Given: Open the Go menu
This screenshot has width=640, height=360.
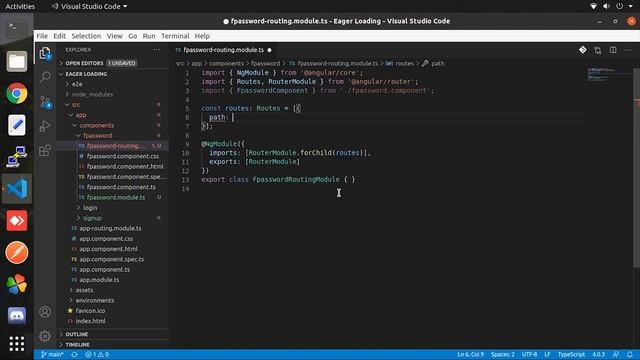Looking at the screenshot, I should click(133, 36).
